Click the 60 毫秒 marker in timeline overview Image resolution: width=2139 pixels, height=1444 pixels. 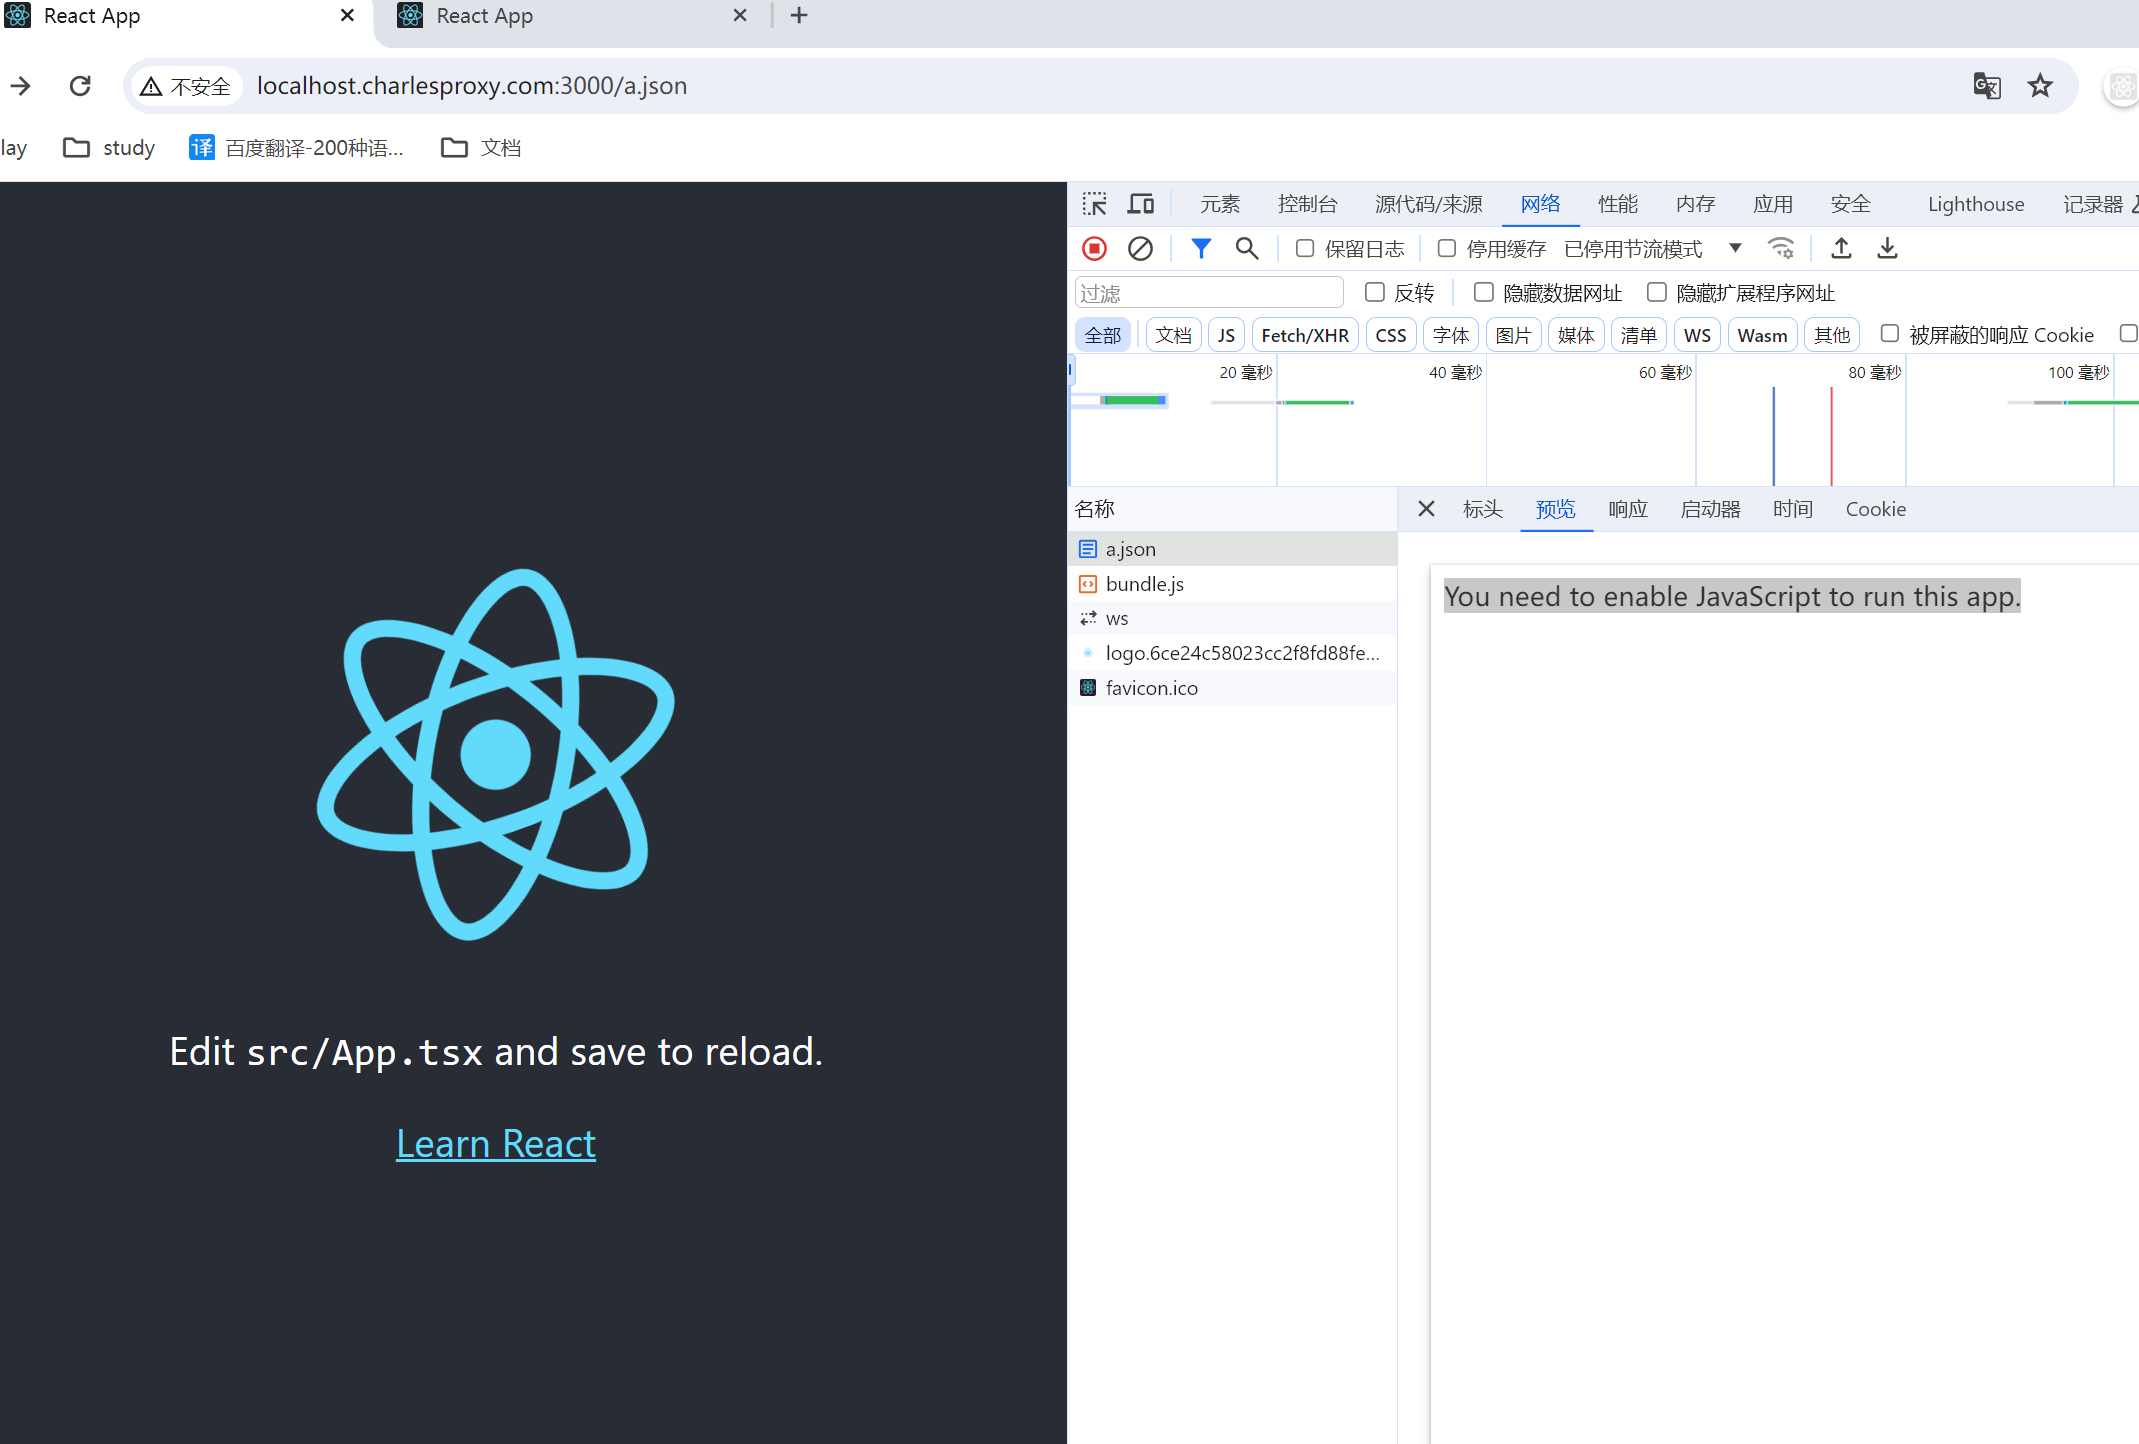[1665, 373]
